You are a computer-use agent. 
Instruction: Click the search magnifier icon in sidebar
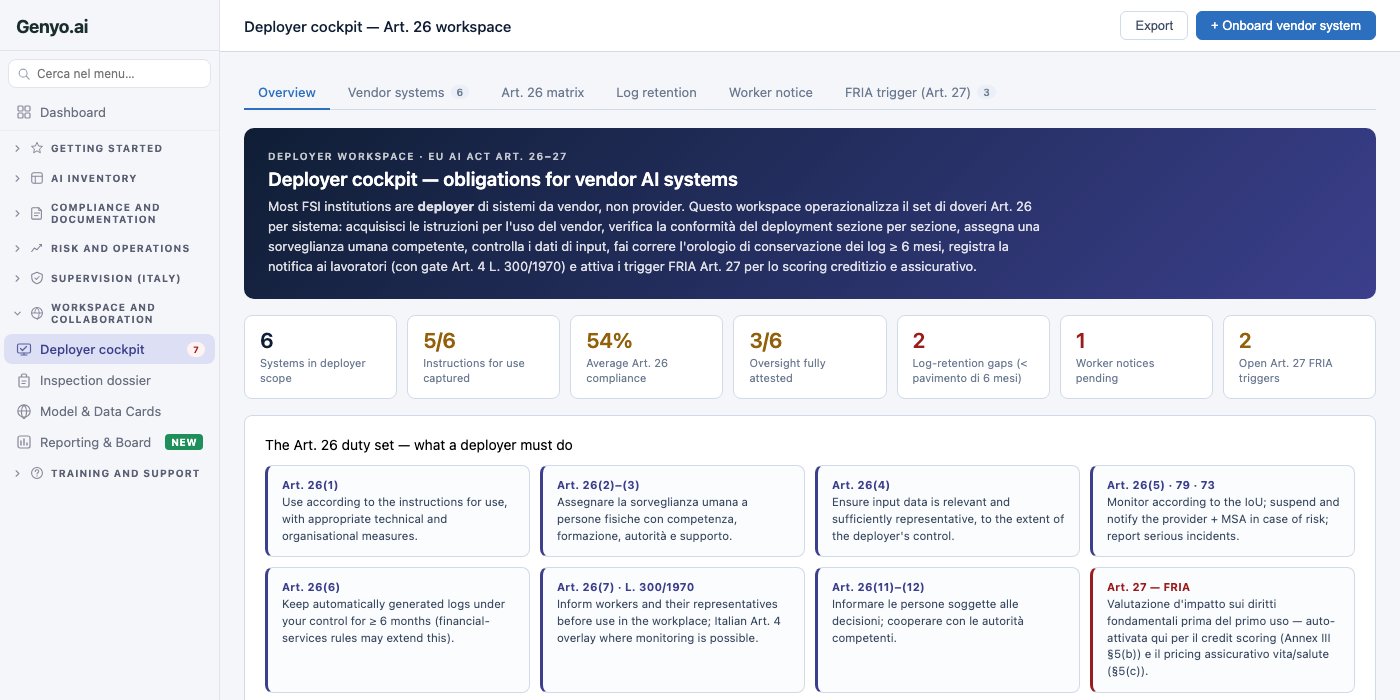(24, 74)
